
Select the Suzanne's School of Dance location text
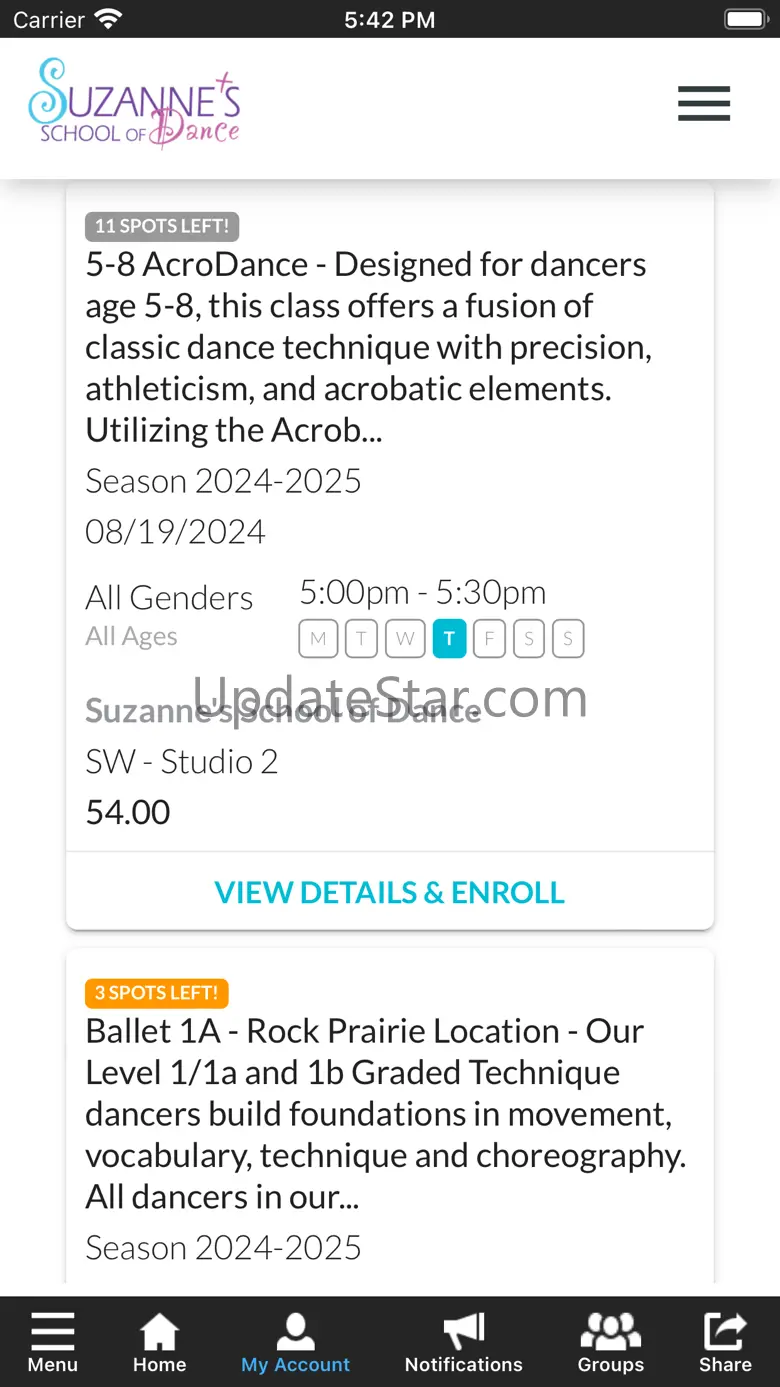(283, 711)
